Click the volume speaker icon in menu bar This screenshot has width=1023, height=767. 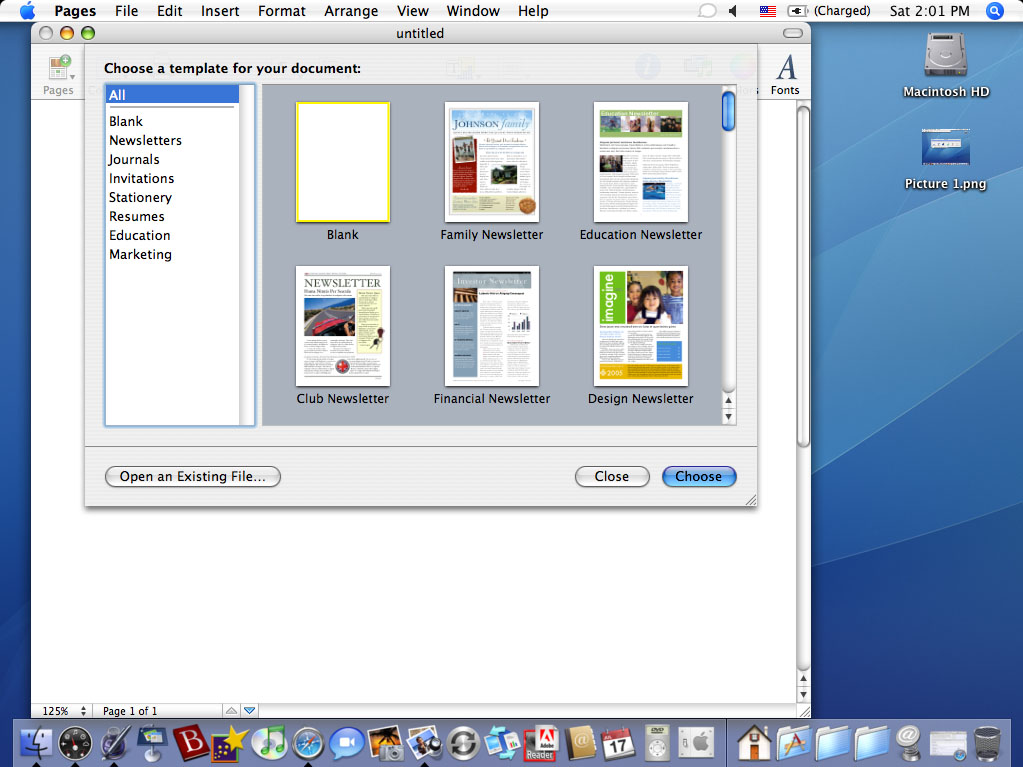pos(733,10)
